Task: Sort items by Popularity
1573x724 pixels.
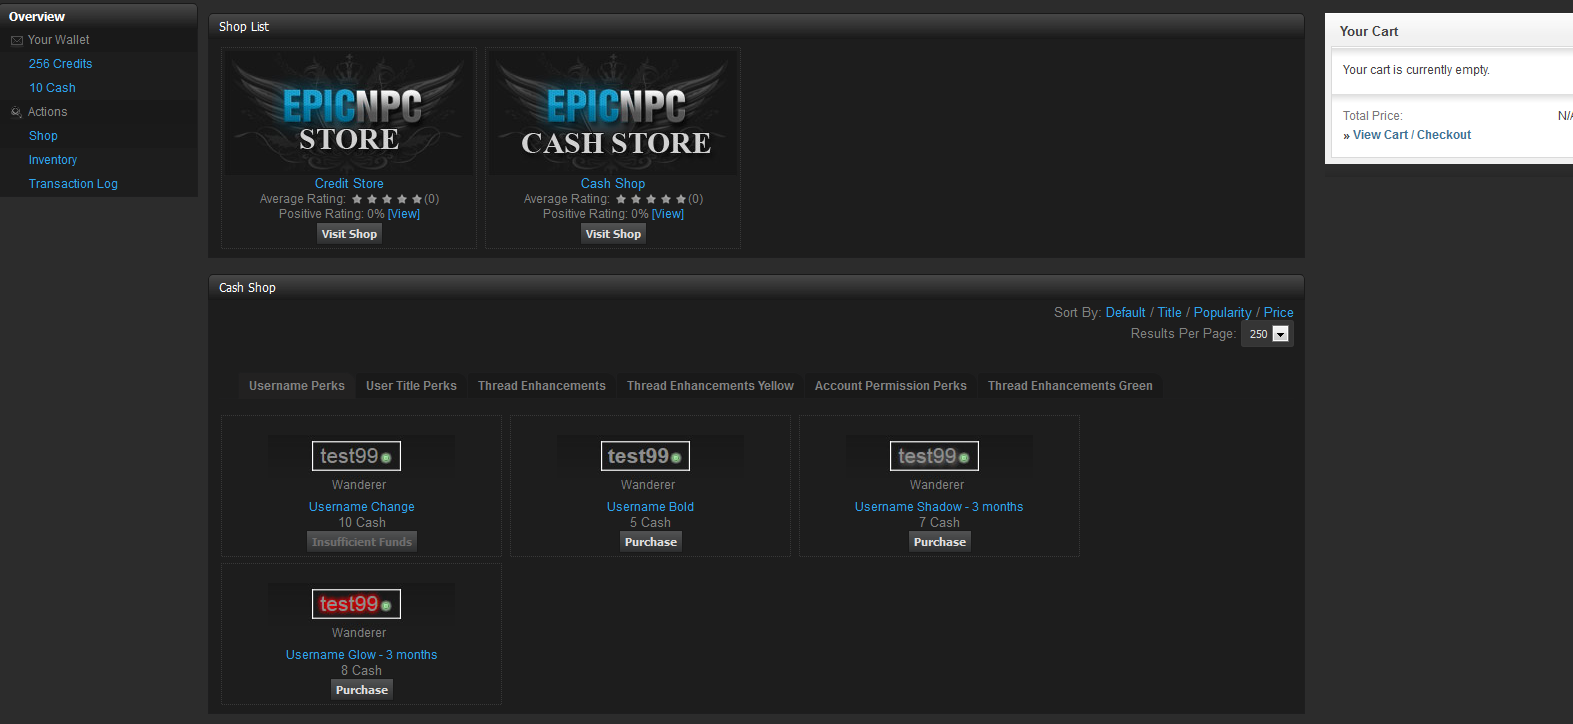Action: pos(1222,313)
